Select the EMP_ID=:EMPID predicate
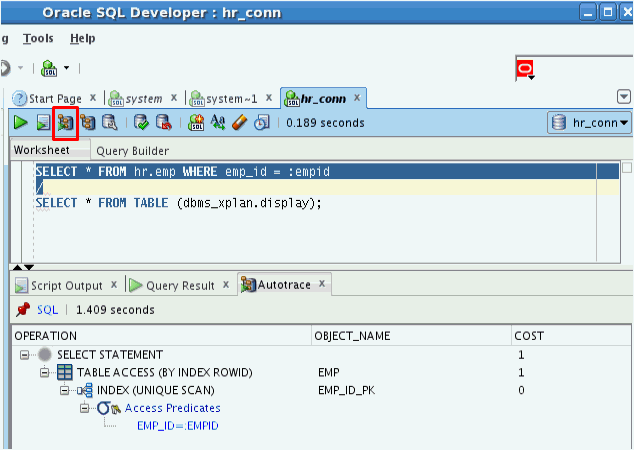The image size is (634, 450). tap(178, 425)
